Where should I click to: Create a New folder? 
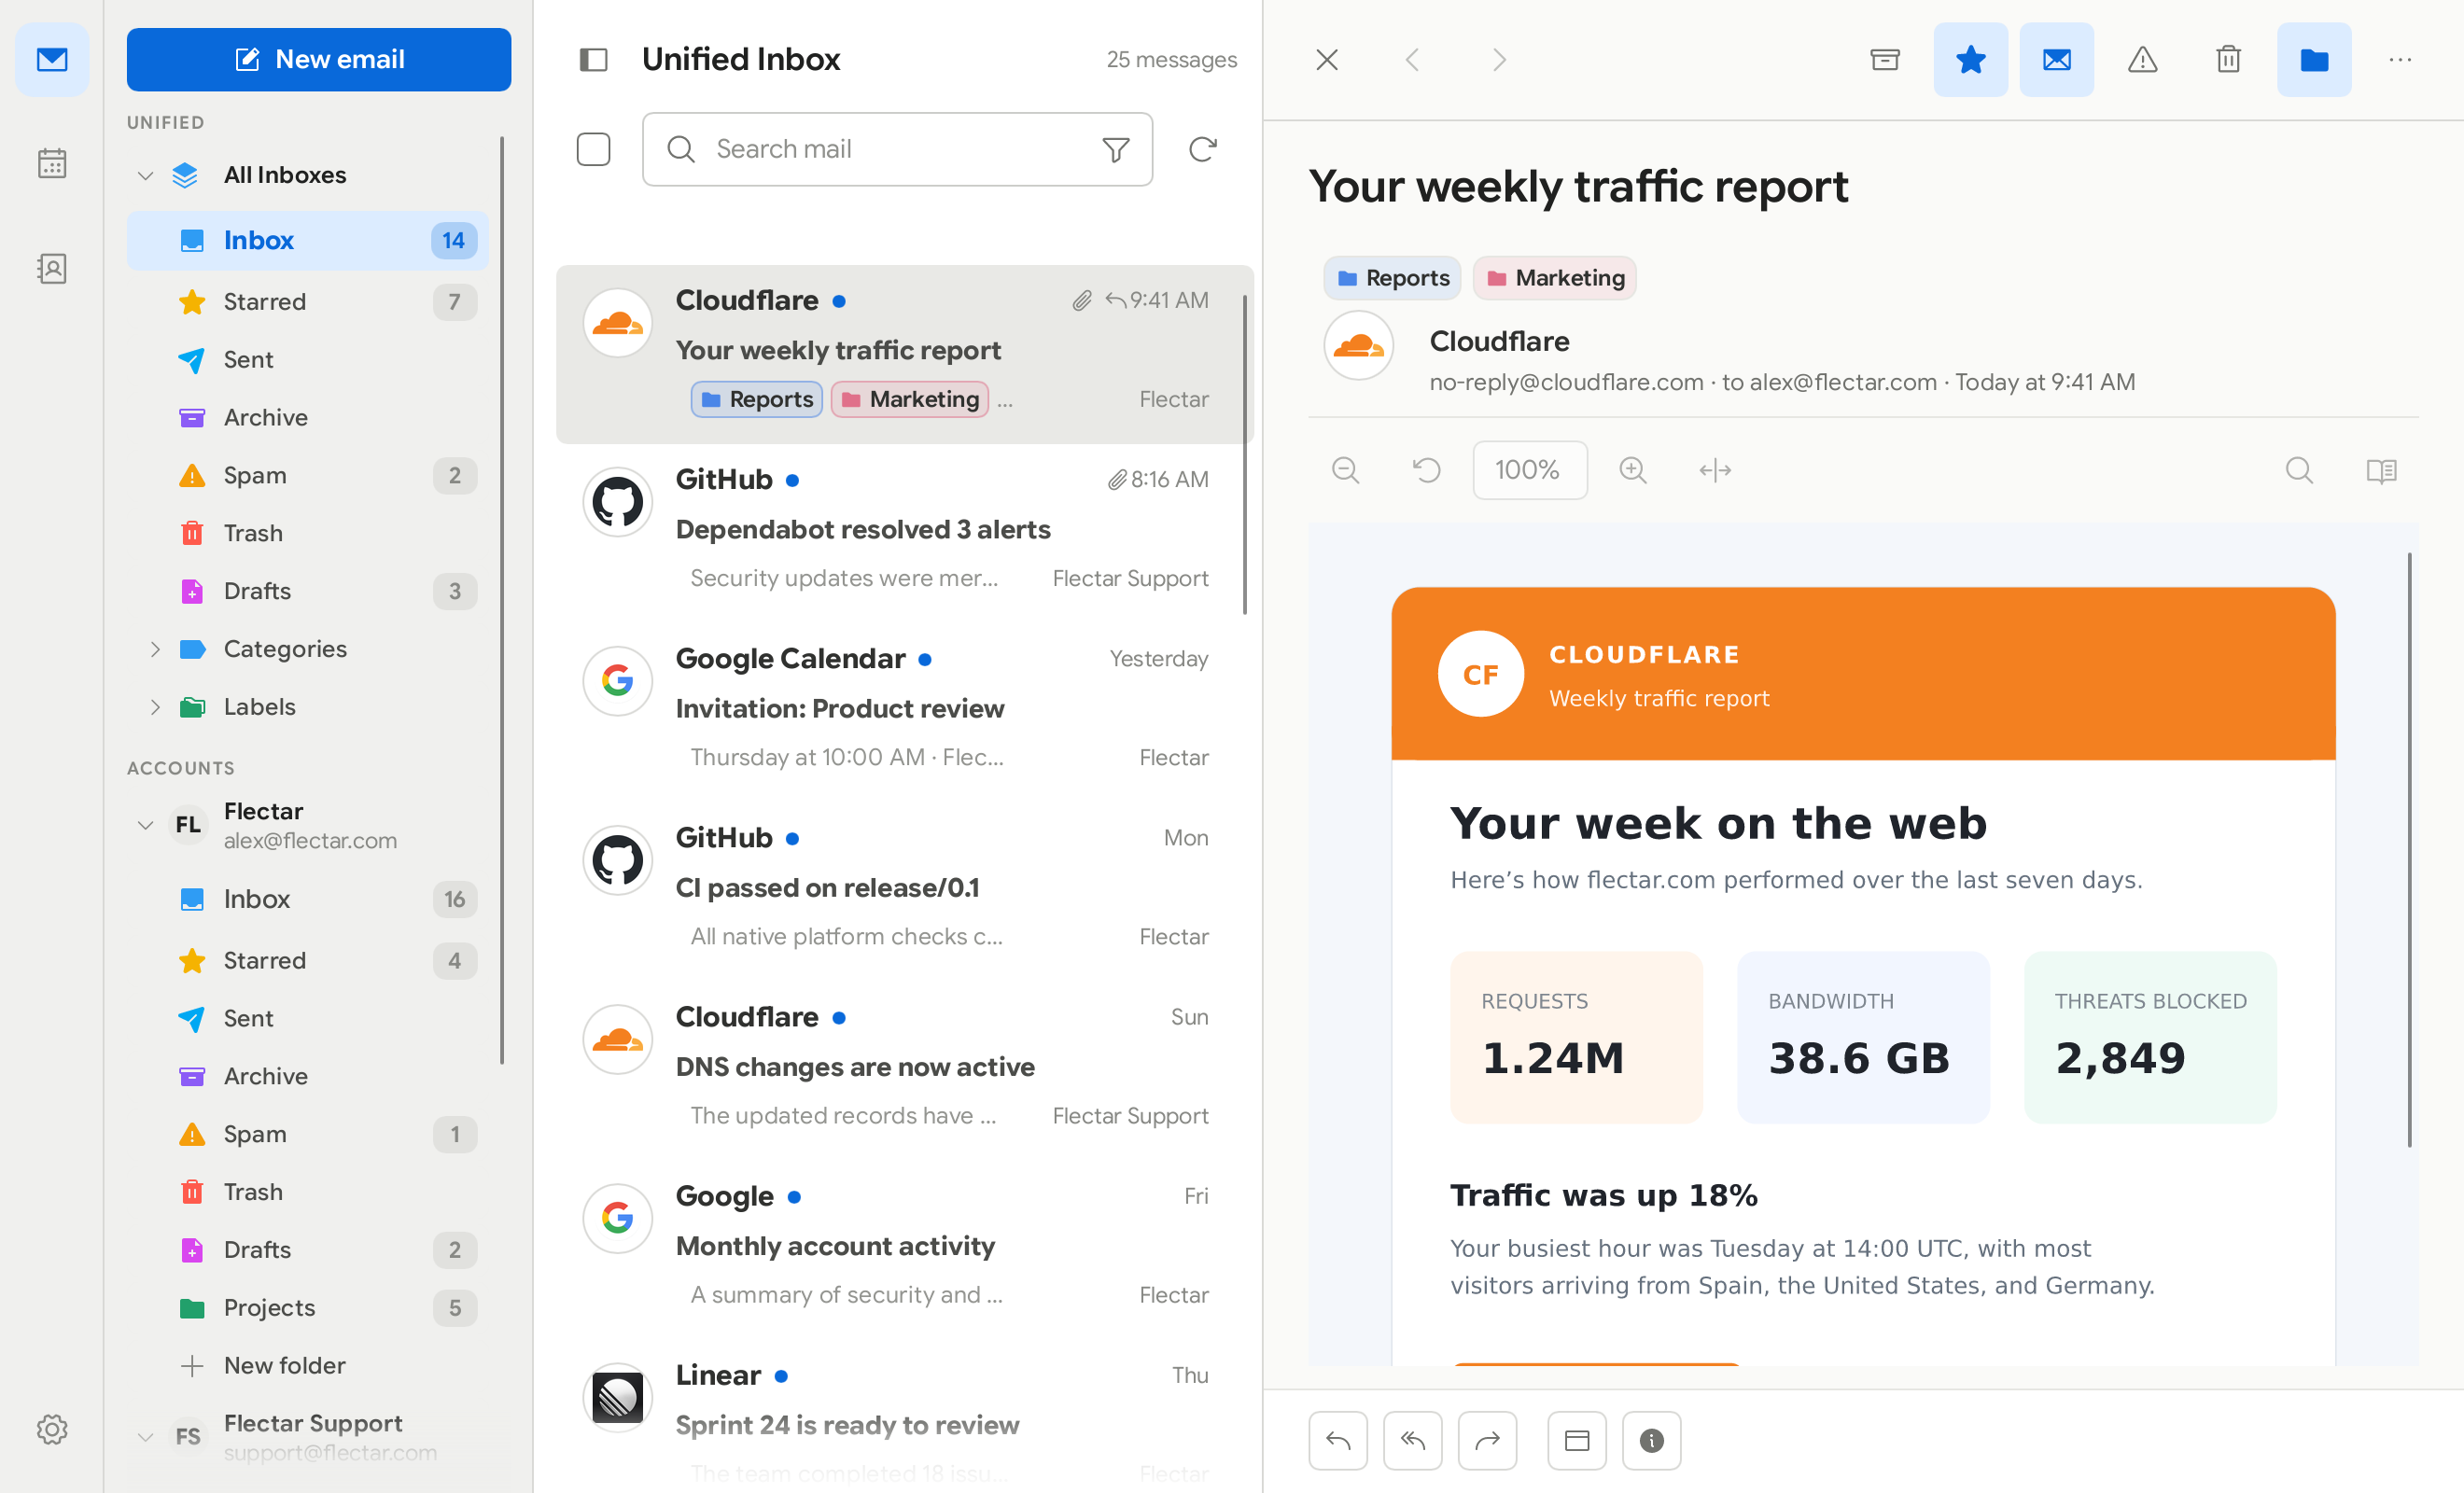click(x=308, y=1366)
